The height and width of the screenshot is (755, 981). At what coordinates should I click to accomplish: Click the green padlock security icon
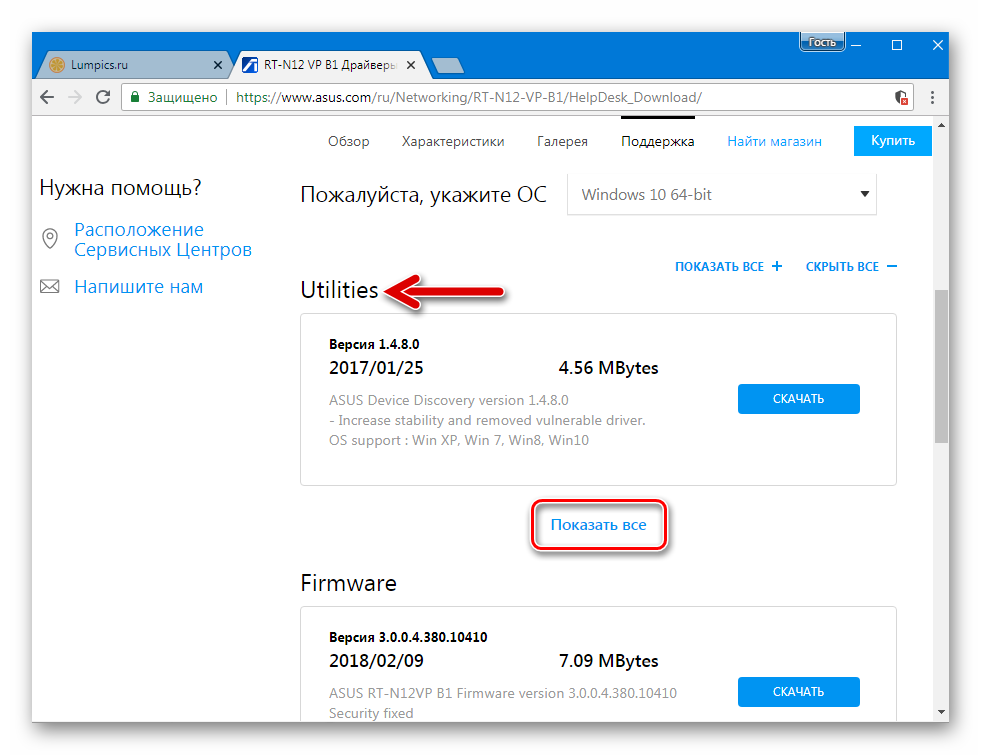[135, 96]
